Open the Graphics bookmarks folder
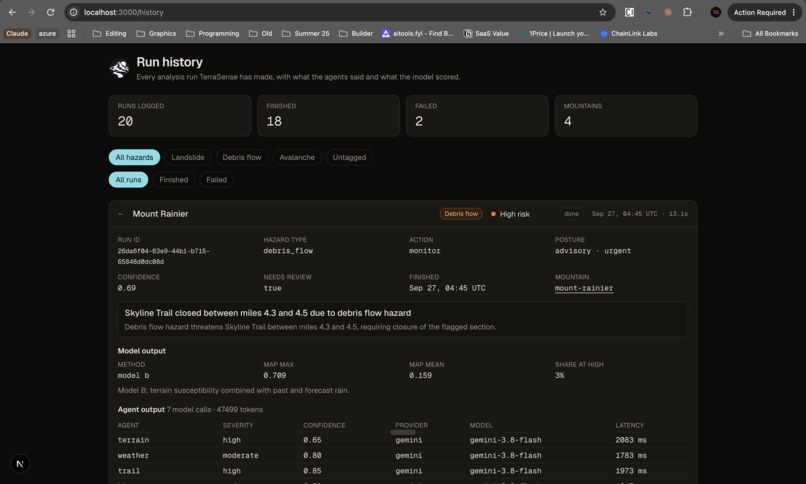Viewport: 806px width, 484px height. point(156,33)
